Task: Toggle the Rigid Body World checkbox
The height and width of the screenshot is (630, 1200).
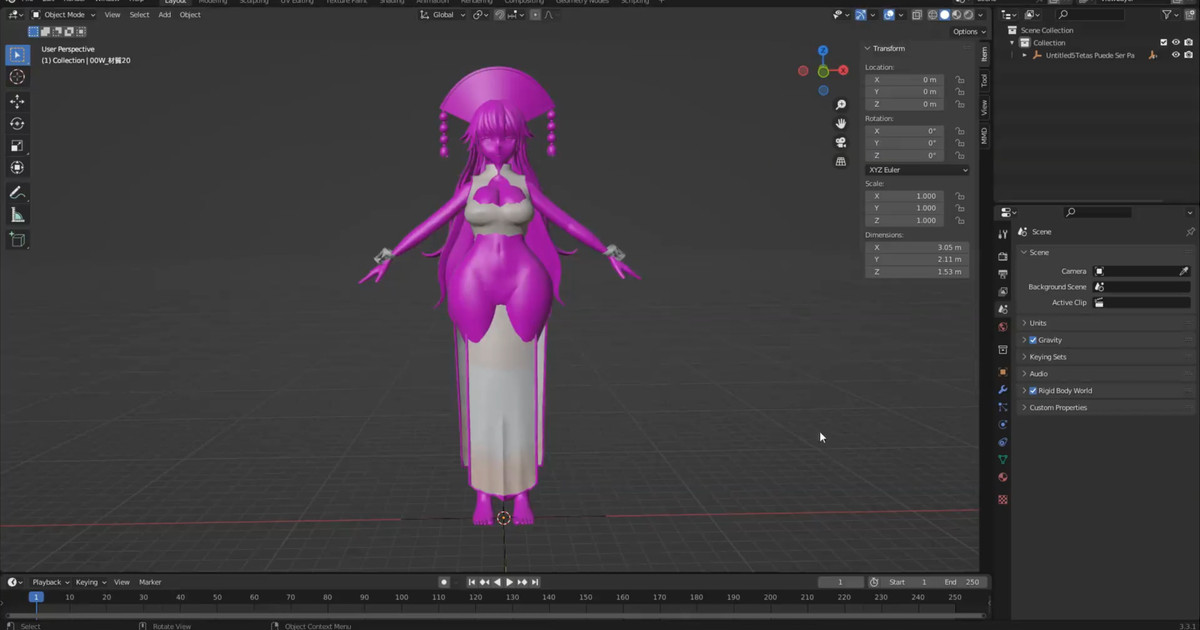Action: 1033,391
